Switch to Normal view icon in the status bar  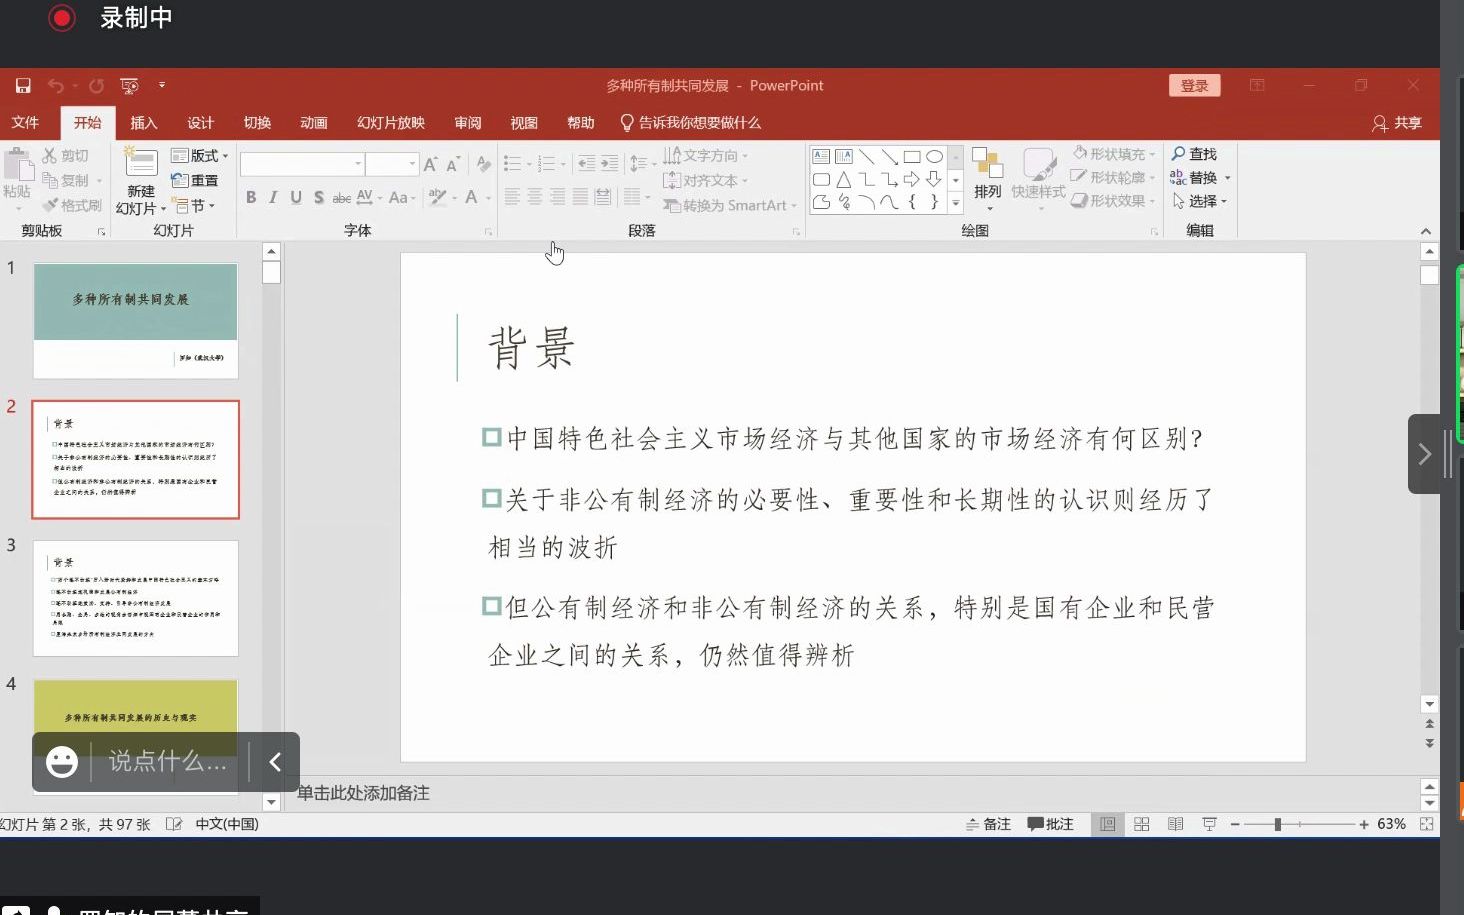point(1107,824)
